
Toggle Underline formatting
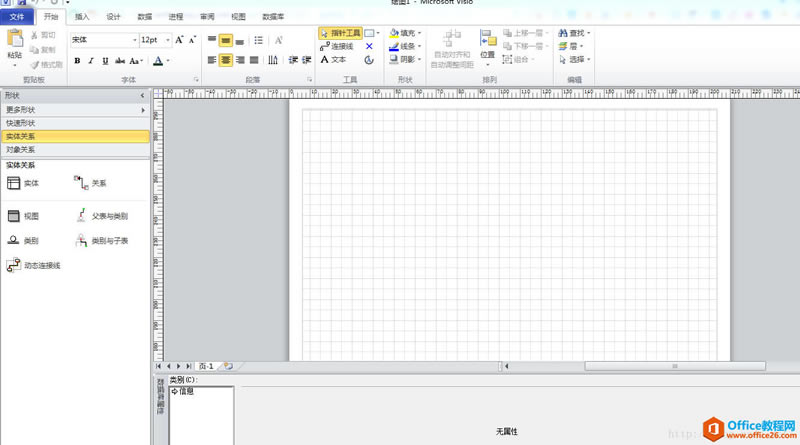[105, 61]
